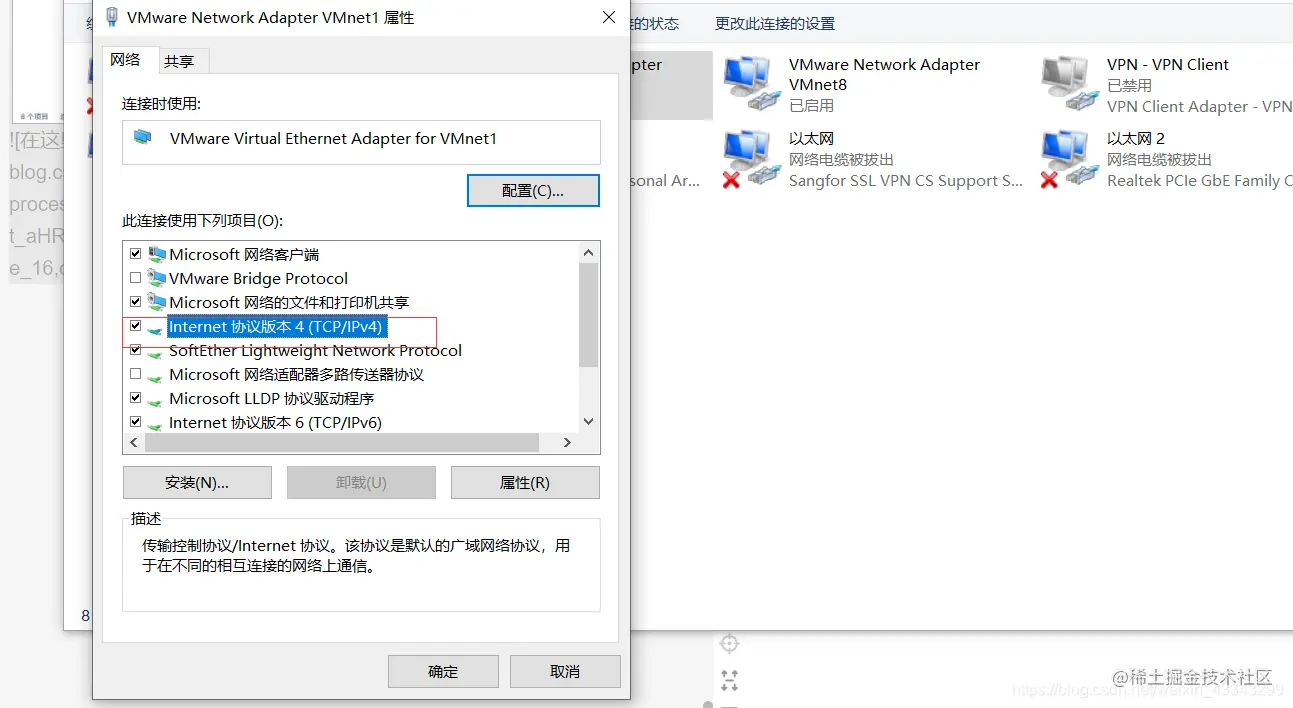Image resolution: width=1293 pixels, height=708 pixels.
Task: Open the 更改此连接的设置 menu item
Action: pyautogui.click(x=775, y=23)
